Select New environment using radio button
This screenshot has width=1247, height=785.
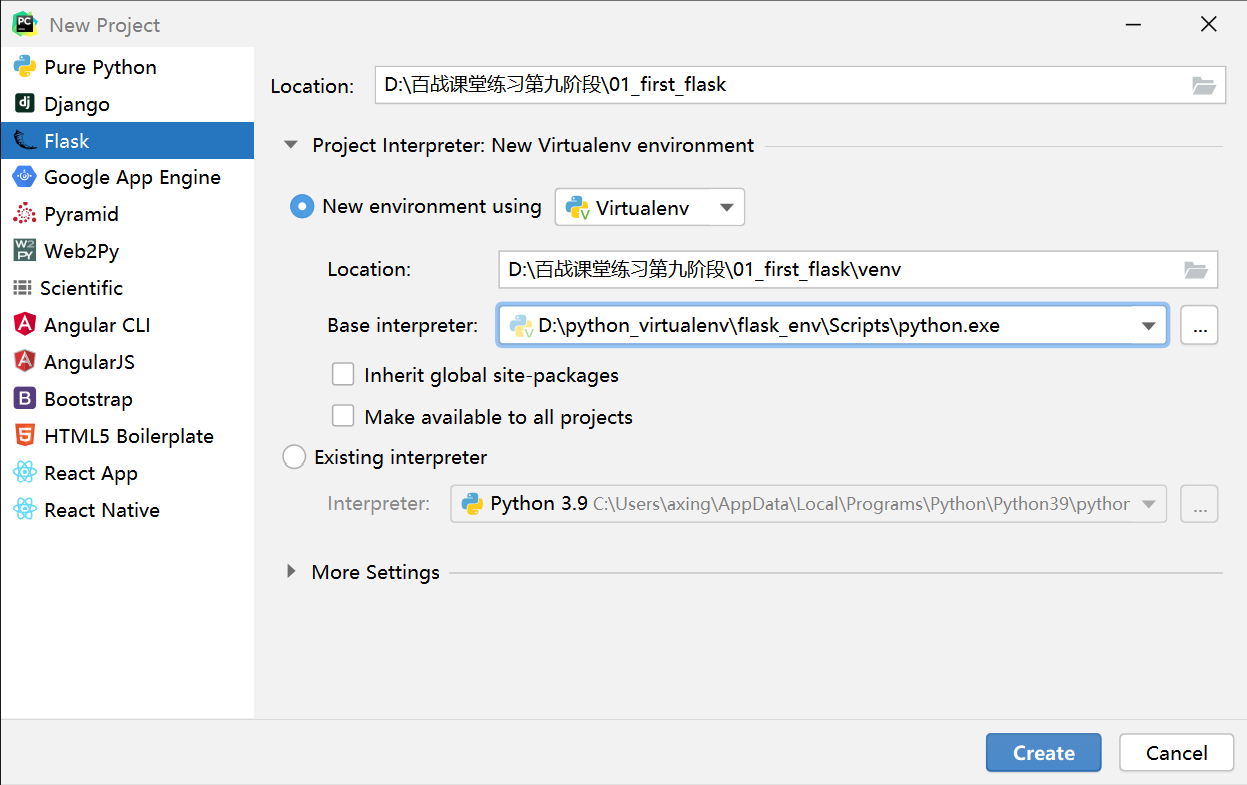[302, 207]
